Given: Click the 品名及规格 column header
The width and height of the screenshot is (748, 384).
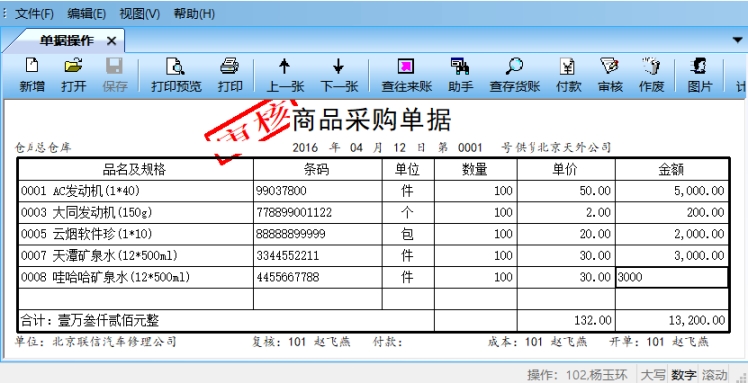Looking at the screenshot, I should (135, 169).
